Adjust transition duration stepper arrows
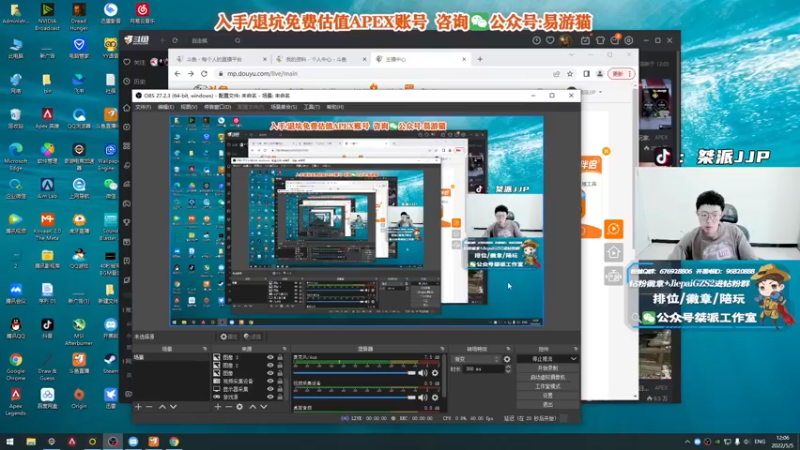800x450 pixels. tap(508, 369)
